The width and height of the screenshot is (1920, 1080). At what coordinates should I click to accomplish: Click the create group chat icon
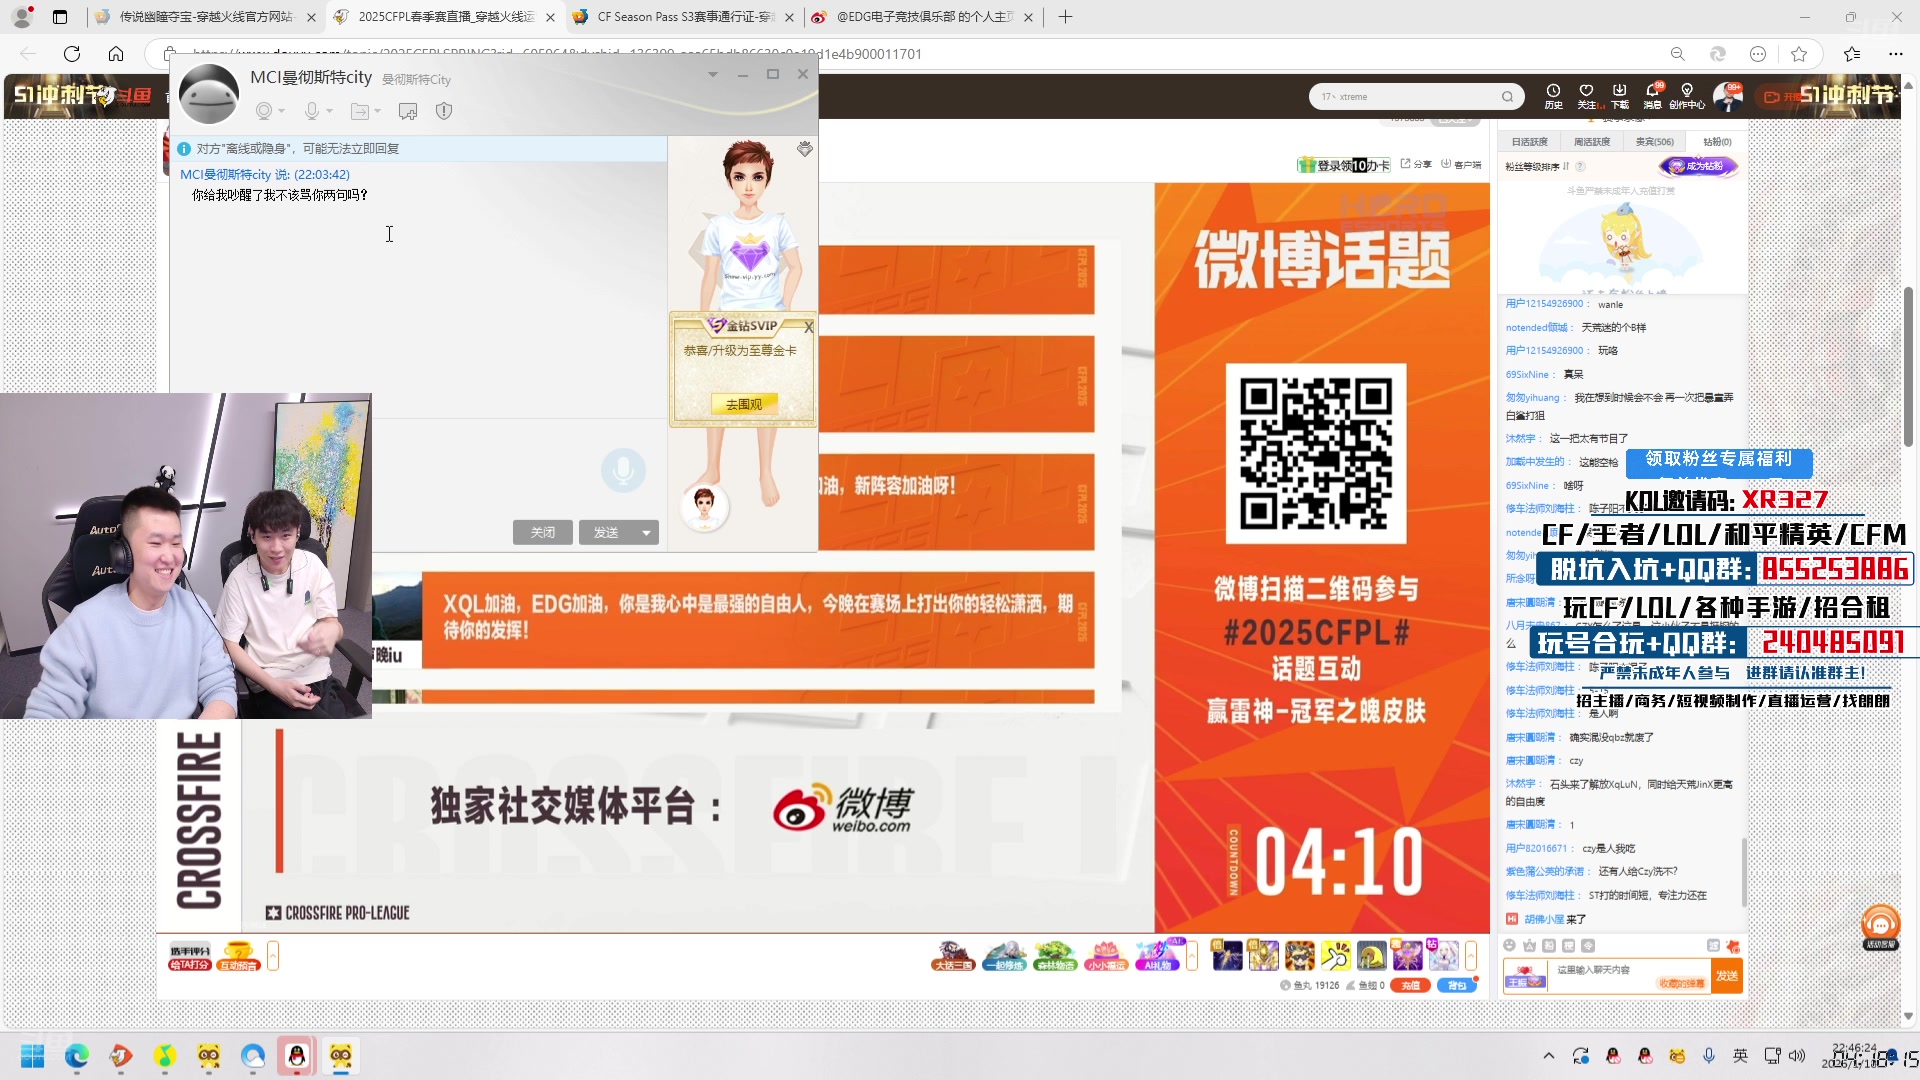click(x=408, y=111)
